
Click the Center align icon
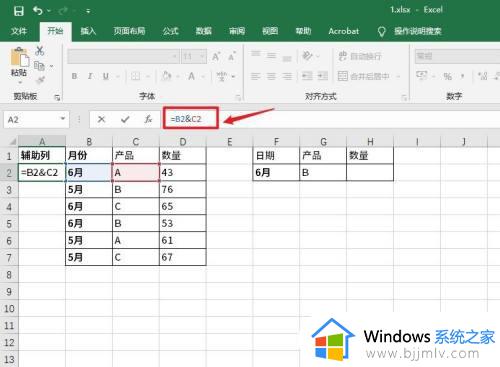(x=271, y=76)
